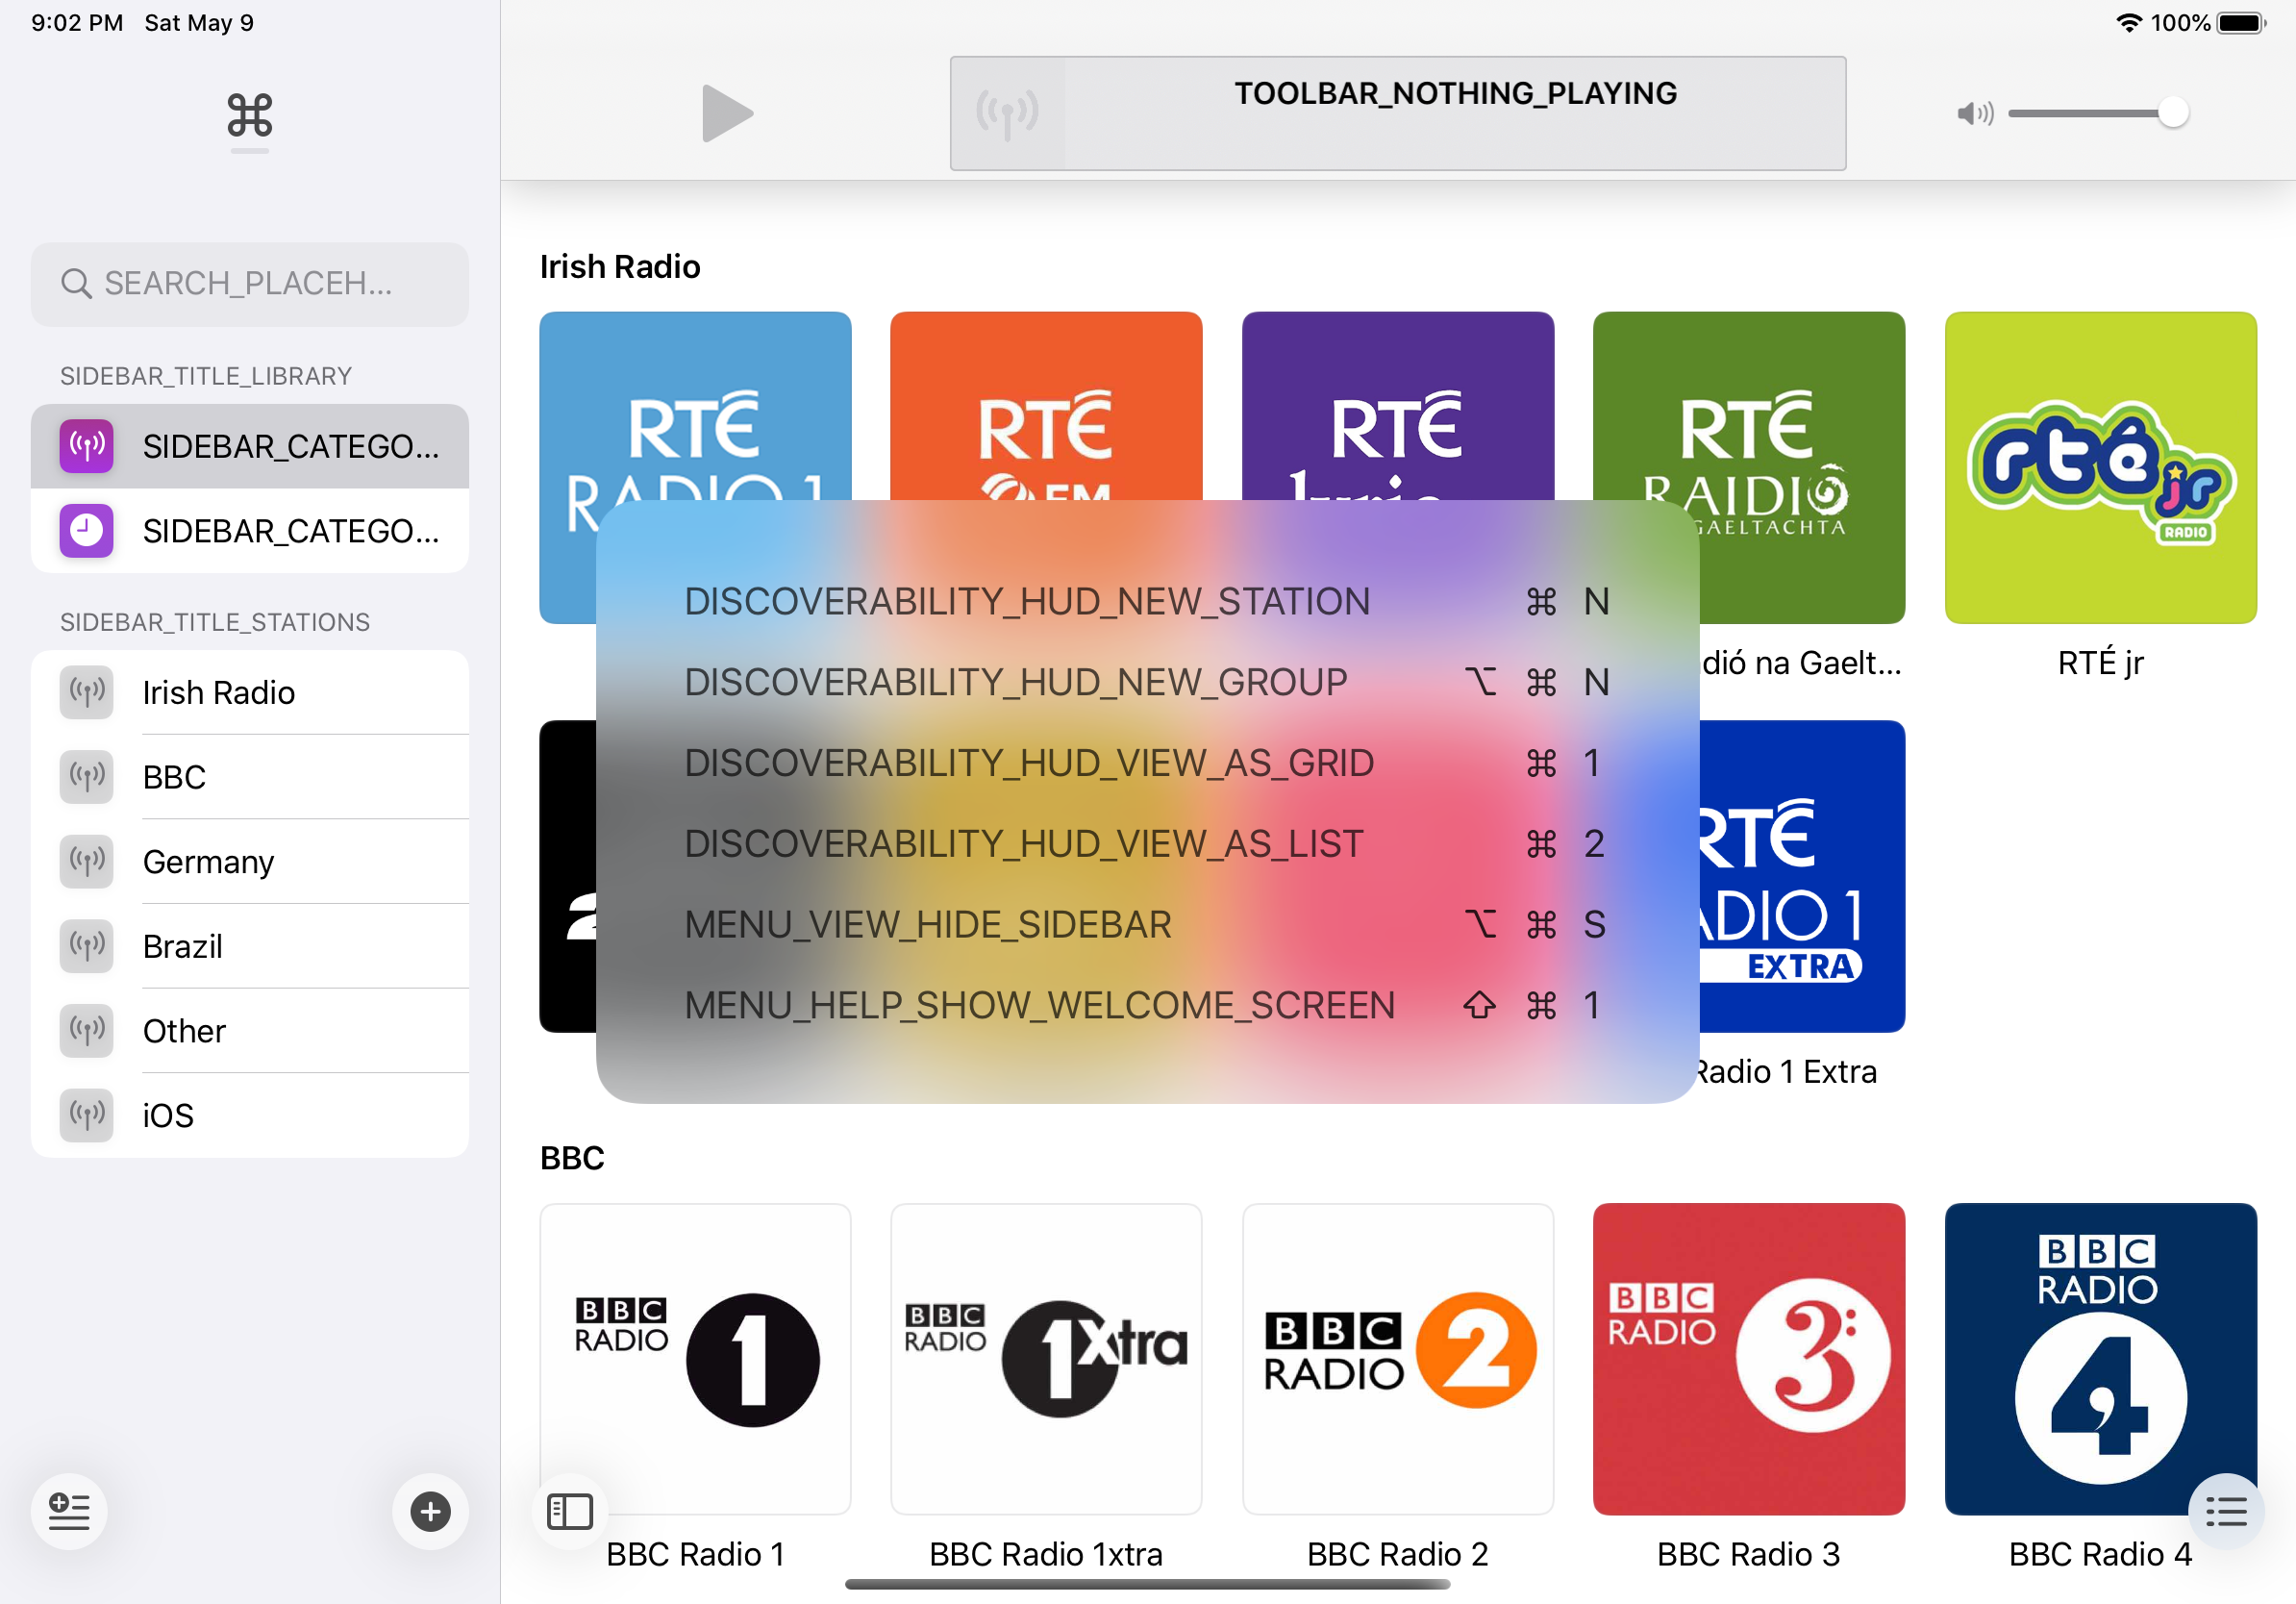The image size is (2296, 1604).
Task: Click the speaker volume icon
Action: 1974,114
